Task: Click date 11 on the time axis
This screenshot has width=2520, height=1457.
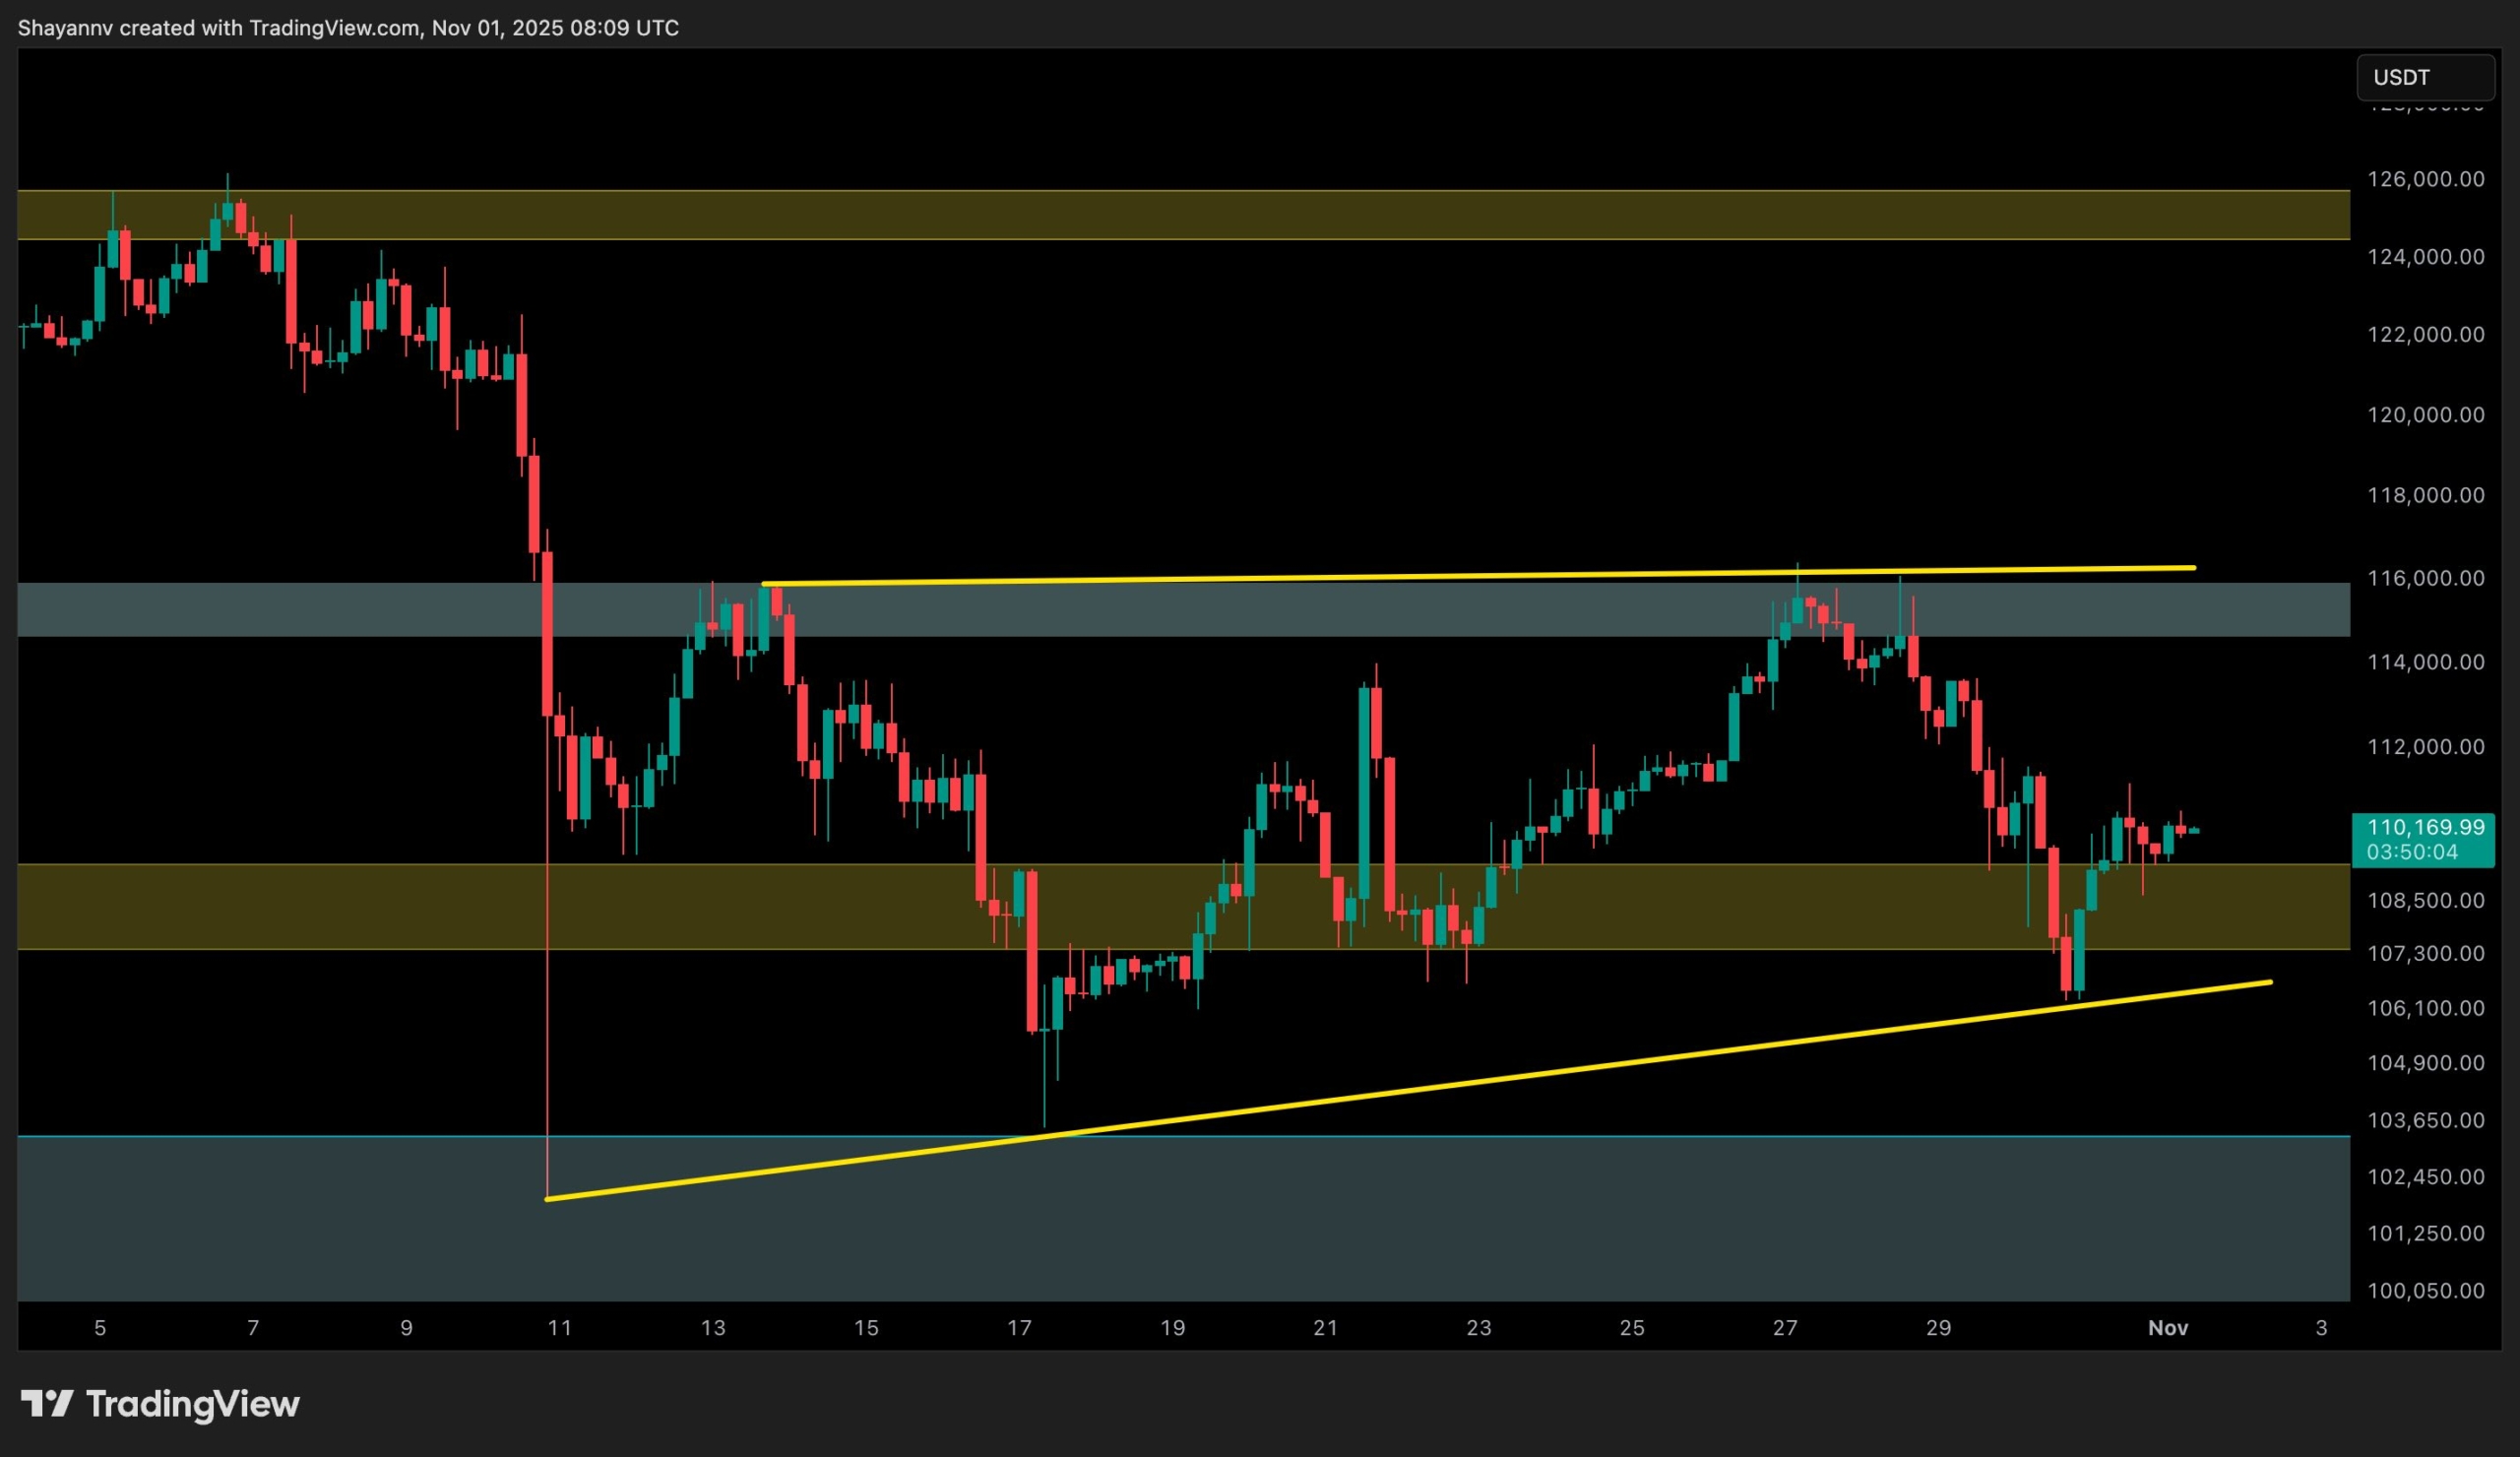Action: tap(559, 1328)
